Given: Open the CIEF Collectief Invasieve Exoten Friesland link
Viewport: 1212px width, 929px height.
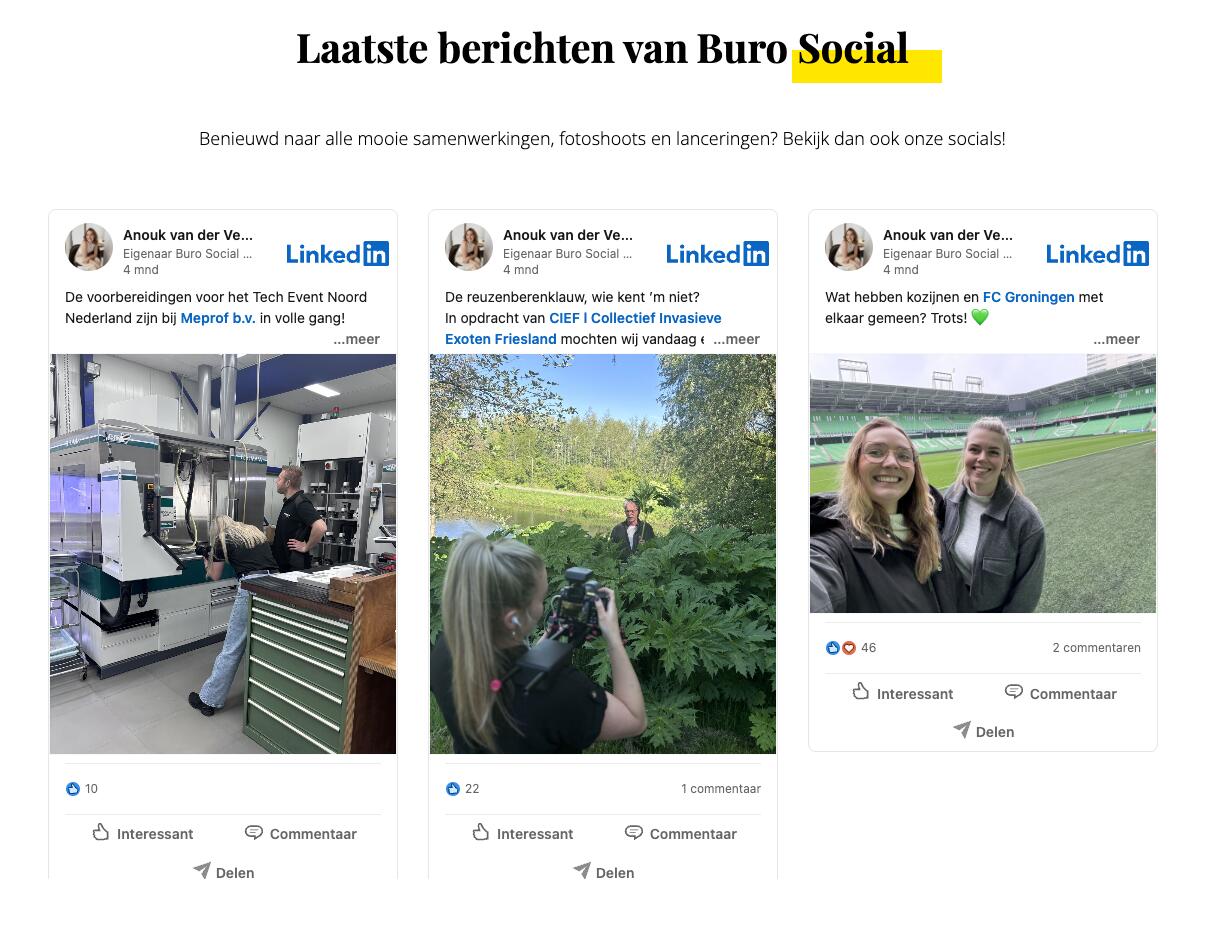Looking at the screenshot, I should (x=583, y=328).
